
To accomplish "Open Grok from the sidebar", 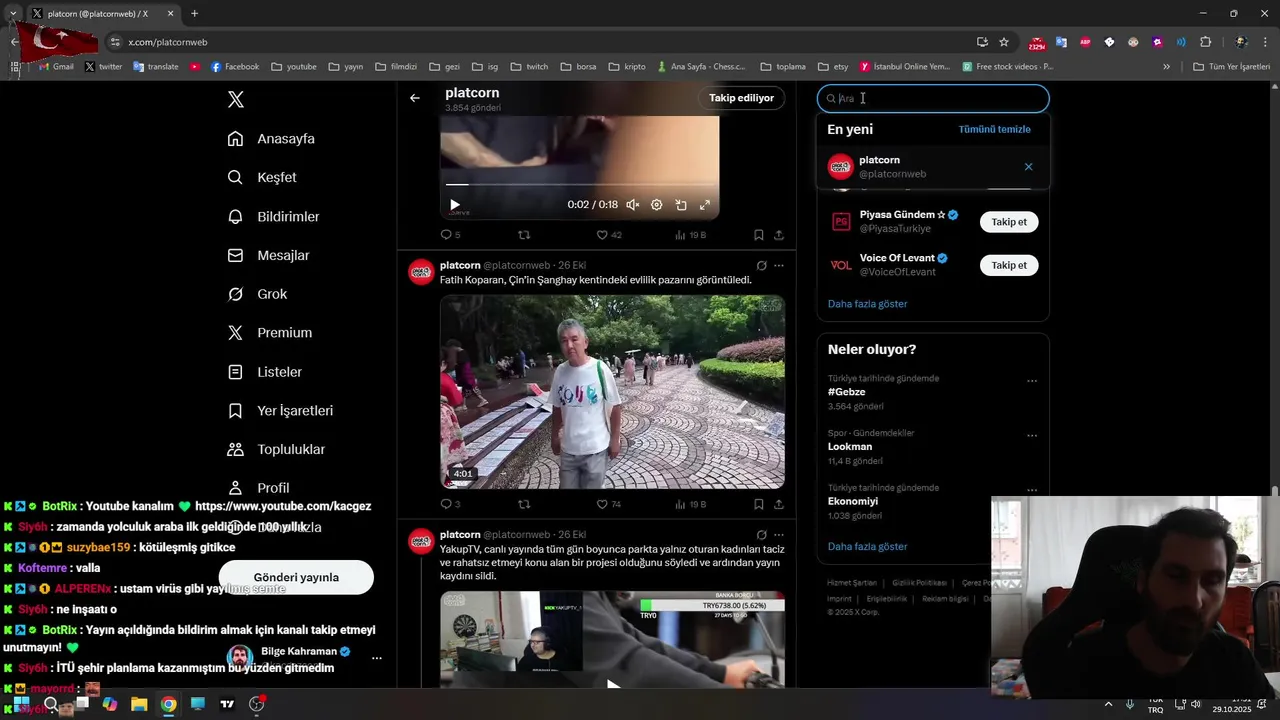I will point(258,294).
